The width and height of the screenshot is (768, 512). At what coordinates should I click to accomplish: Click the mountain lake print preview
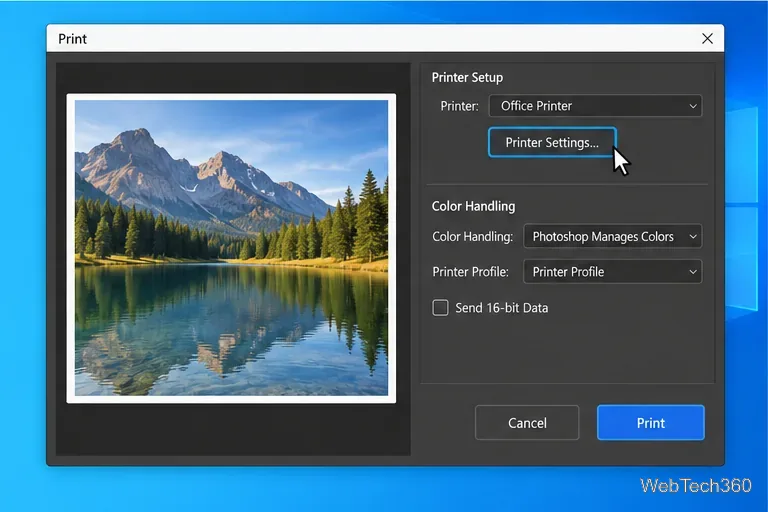pos(231,248)
